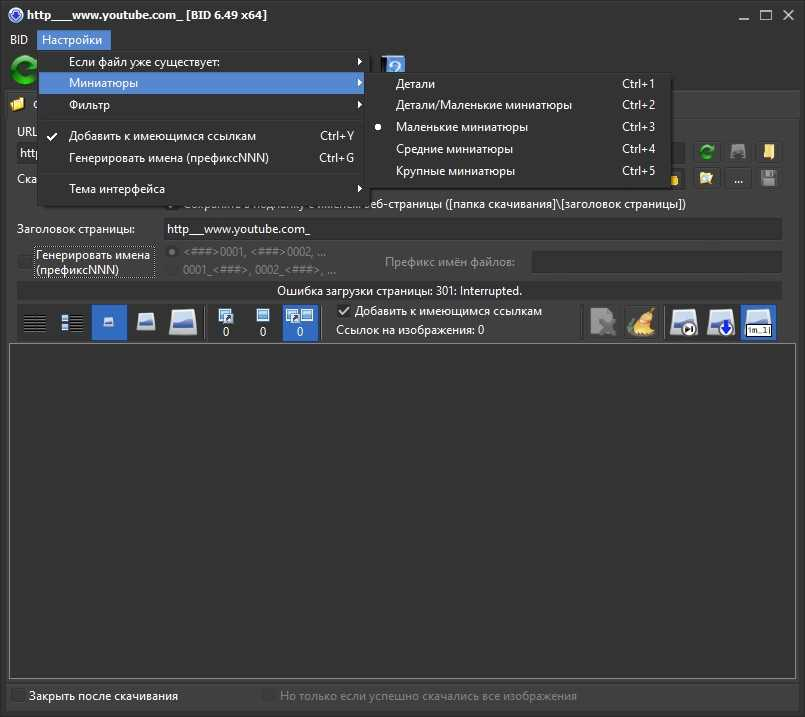This screenshot has height=717, width=805.
Task: Choose 'Генерировать имена (префиксNNN)' in the menu
Action: point(201,158)
